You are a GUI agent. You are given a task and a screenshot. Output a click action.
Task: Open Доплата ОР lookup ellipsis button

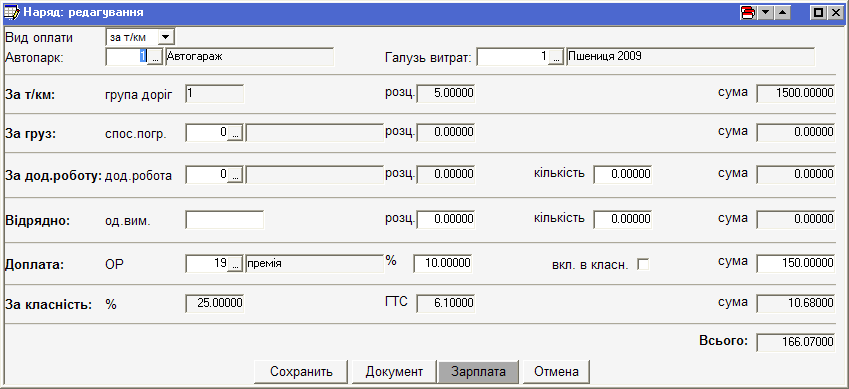(234, 264)
